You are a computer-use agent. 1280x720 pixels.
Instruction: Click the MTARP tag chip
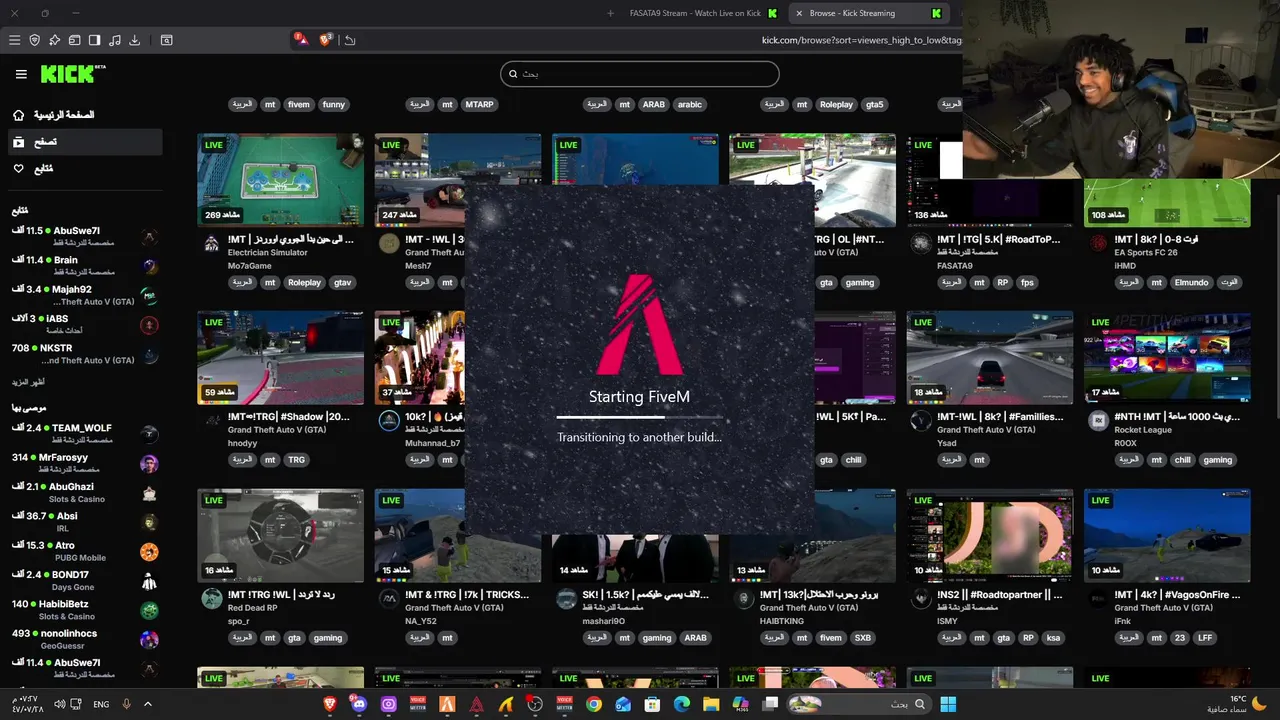pos(480,104)
